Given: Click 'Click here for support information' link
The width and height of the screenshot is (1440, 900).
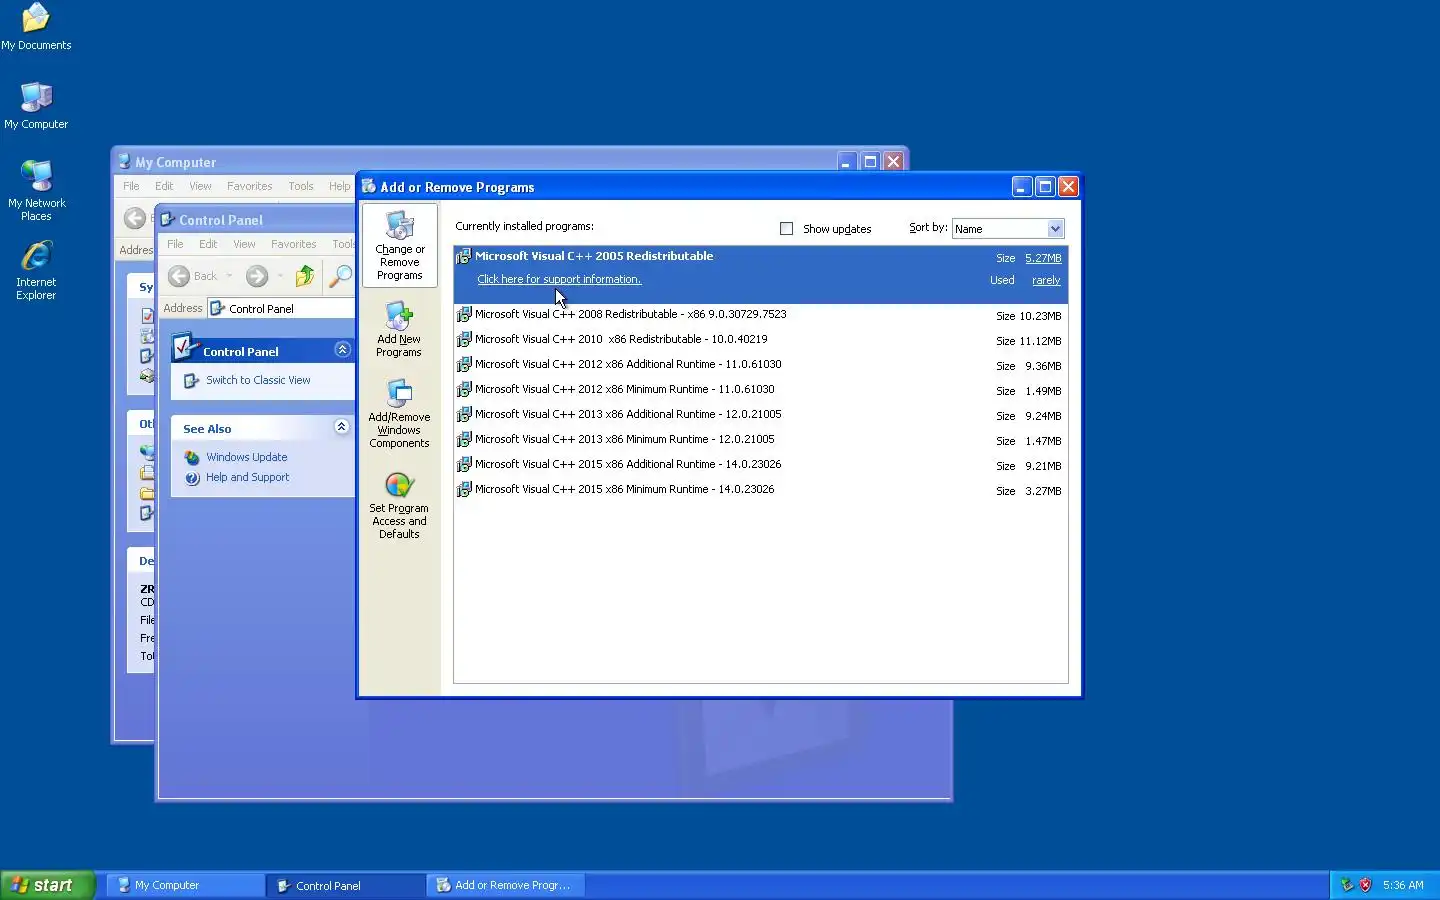Looking at the screenshot, I should tap(559, 279).
